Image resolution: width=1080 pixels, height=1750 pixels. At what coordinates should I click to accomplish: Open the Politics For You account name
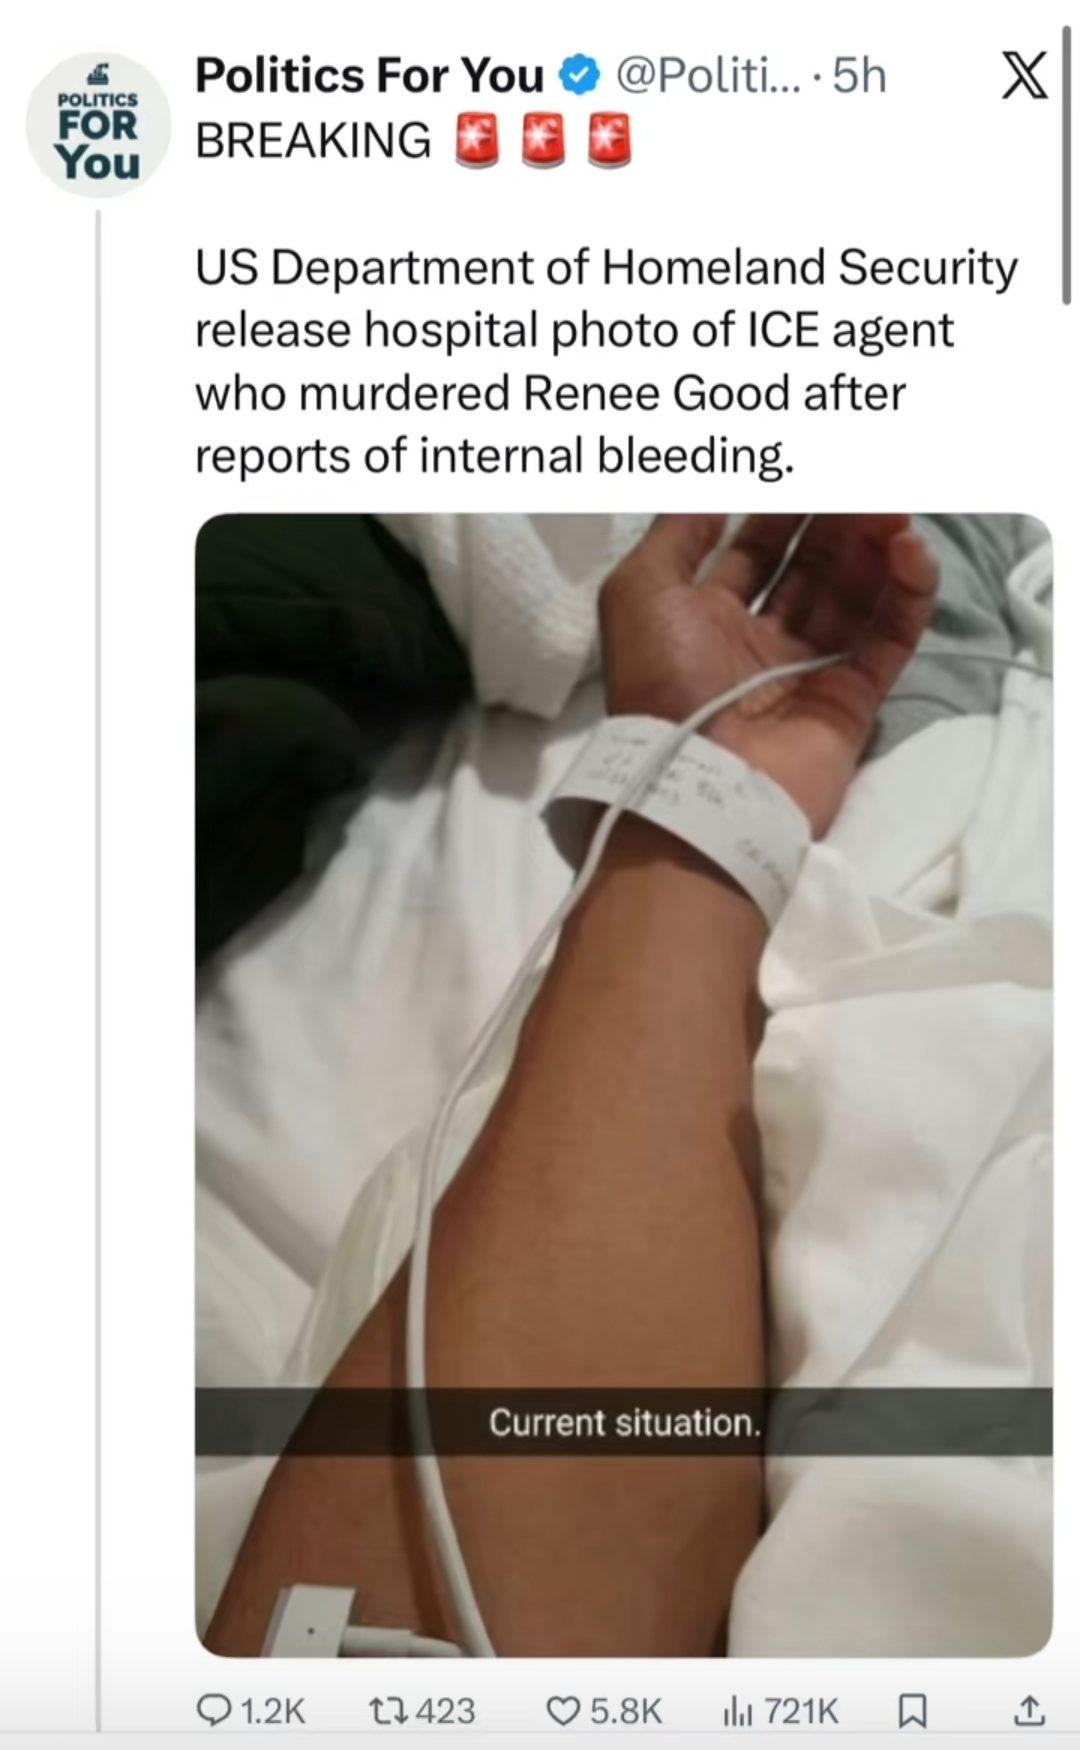click(369, 76)
